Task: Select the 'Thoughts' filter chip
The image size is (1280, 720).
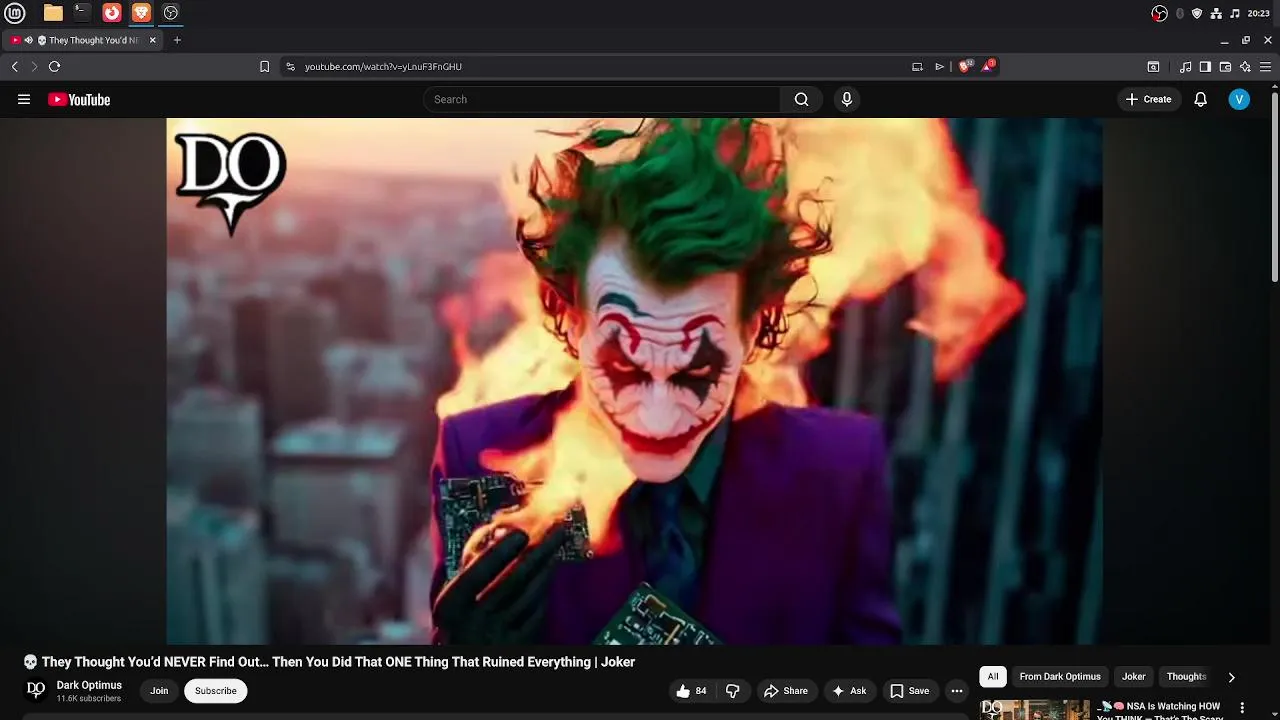Action: (x=1186, y=677)
